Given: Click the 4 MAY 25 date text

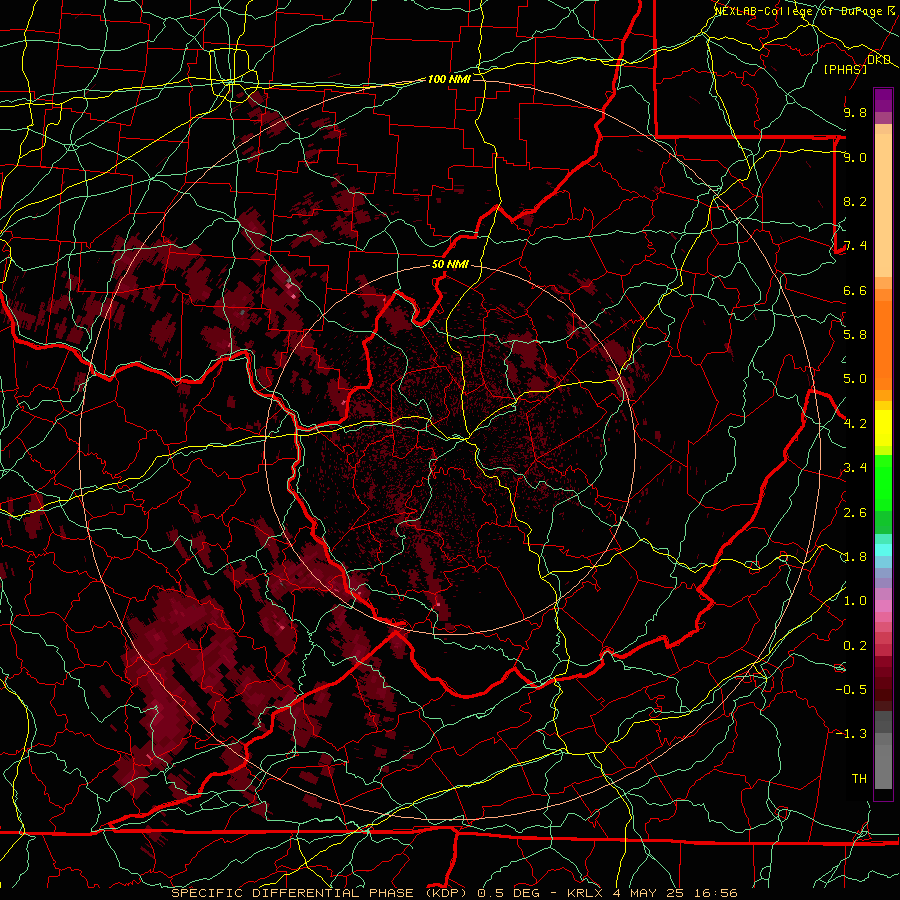Looking at the screenshot, I should [x=650, y=893].
